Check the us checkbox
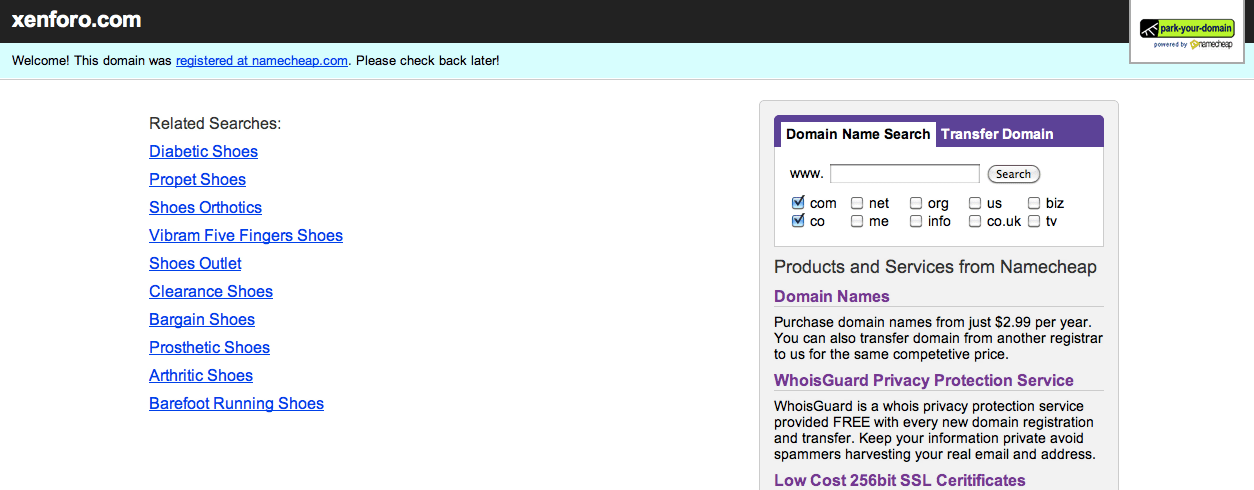 click(x=975, y=203)
